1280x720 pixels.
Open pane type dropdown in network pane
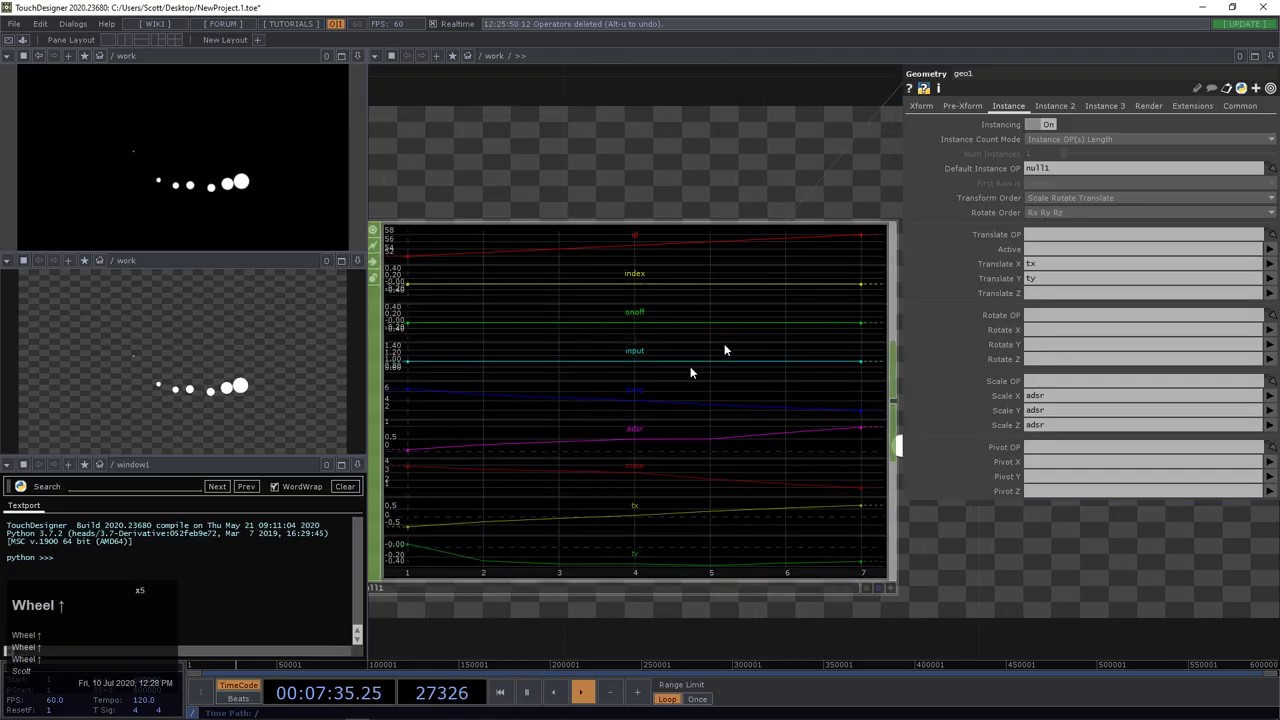tap(375, 56)
